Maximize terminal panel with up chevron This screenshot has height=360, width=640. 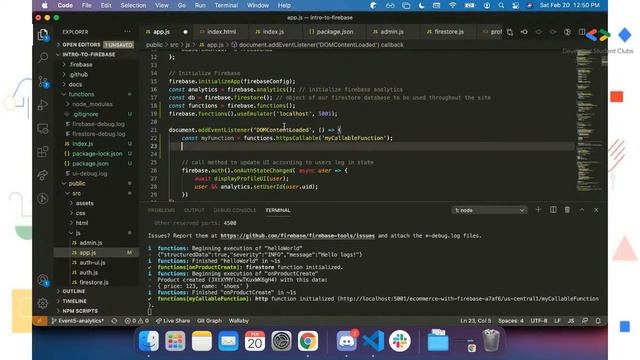point(582,210)
